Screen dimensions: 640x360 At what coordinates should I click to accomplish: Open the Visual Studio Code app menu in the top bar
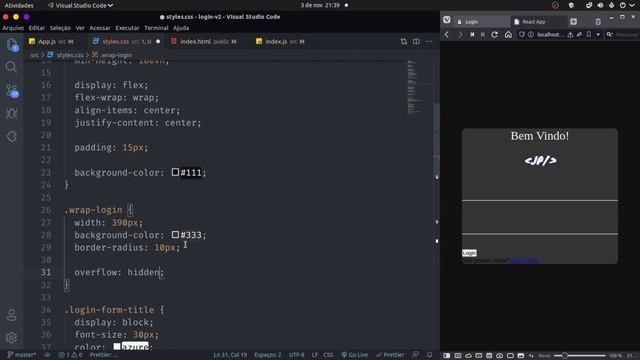coord(80,5)
